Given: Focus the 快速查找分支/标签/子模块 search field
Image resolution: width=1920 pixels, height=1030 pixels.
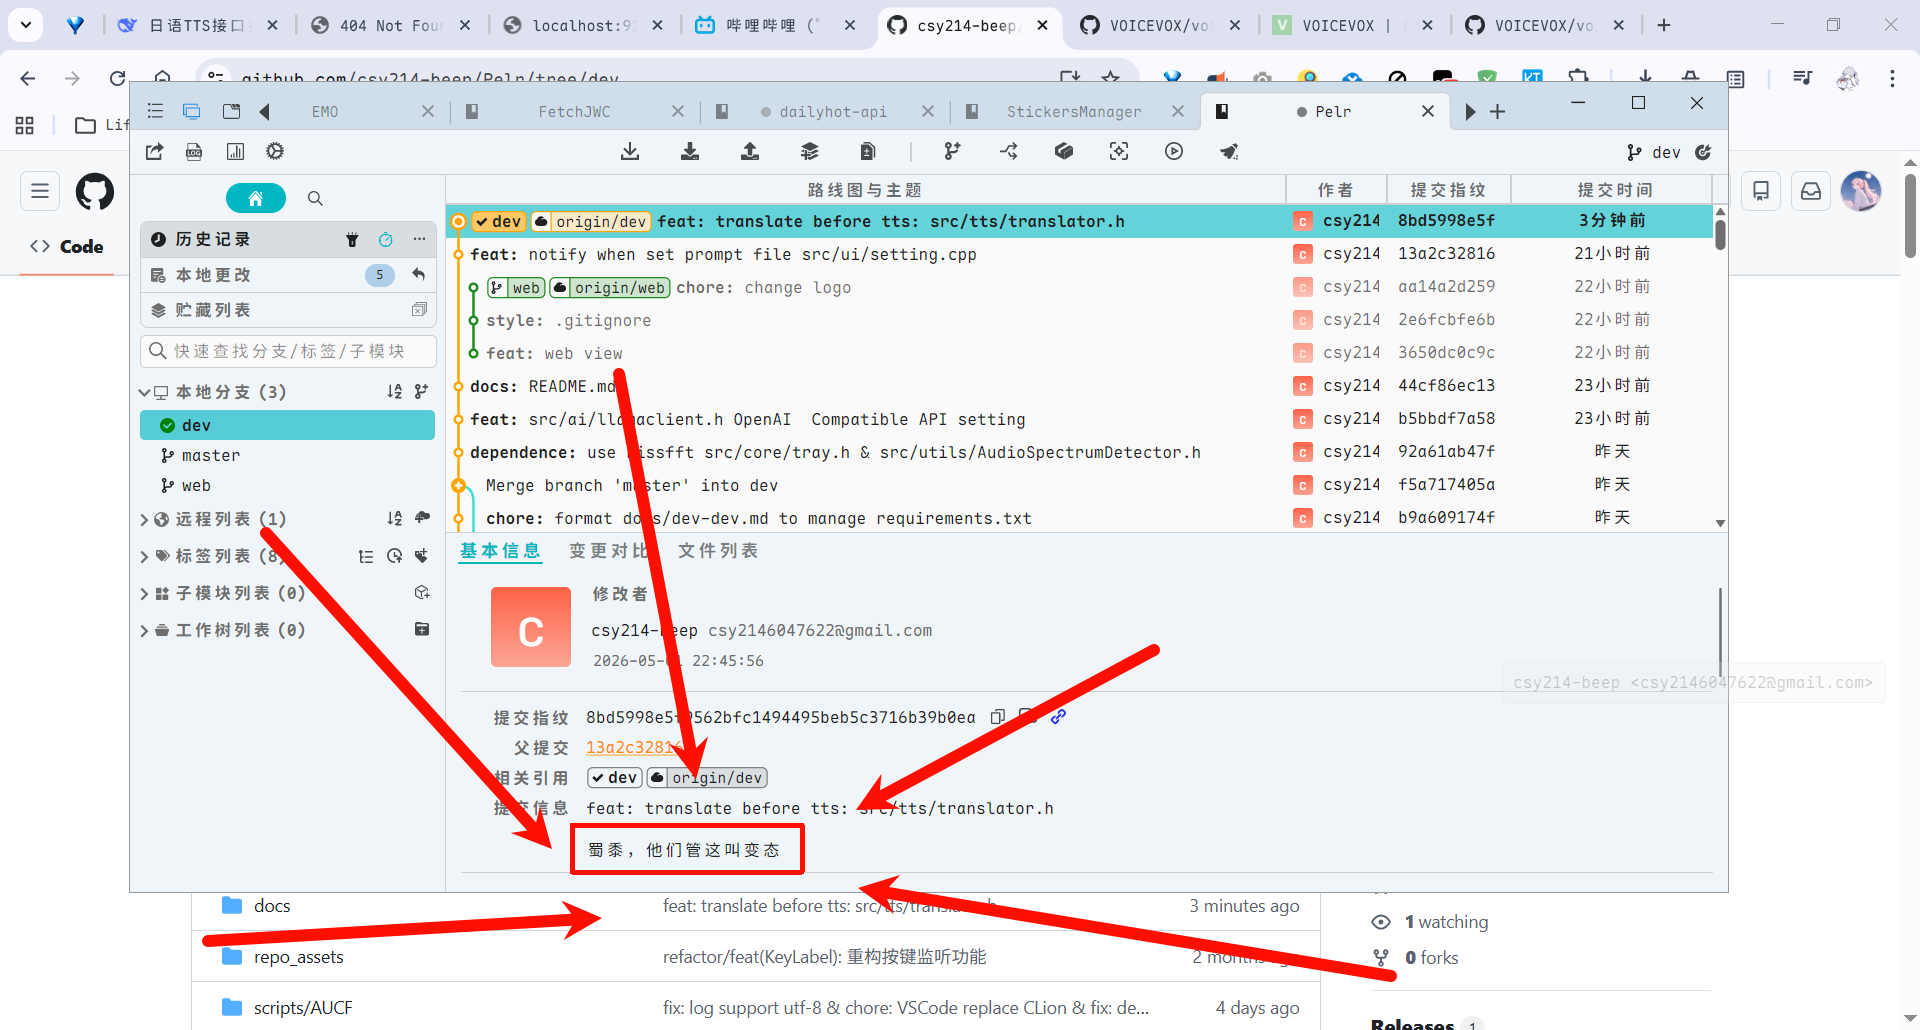Looking at the screenshot, I should pyautogui.click(x=288, y=351).
